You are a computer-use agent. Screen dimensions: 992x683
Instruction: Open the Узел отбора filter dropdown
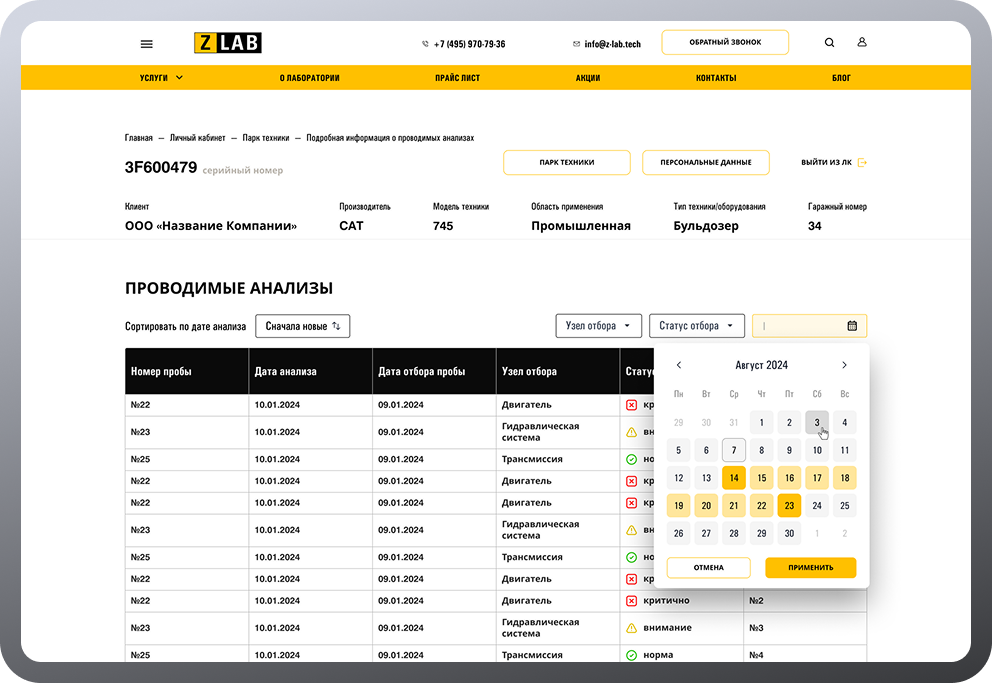599,326
